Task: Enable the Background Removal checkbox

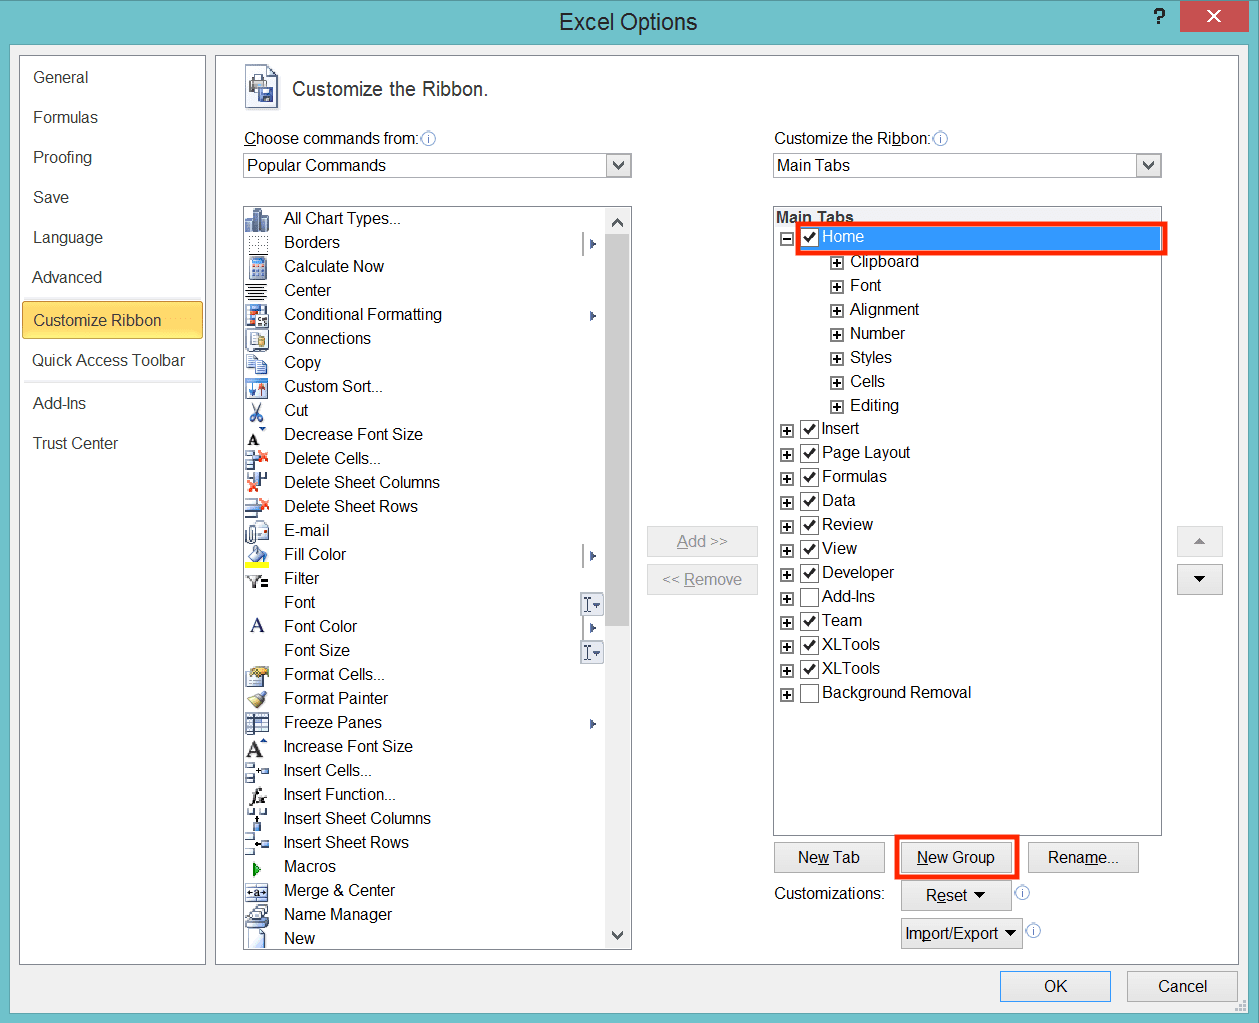Action: click(x=810, y=694)
